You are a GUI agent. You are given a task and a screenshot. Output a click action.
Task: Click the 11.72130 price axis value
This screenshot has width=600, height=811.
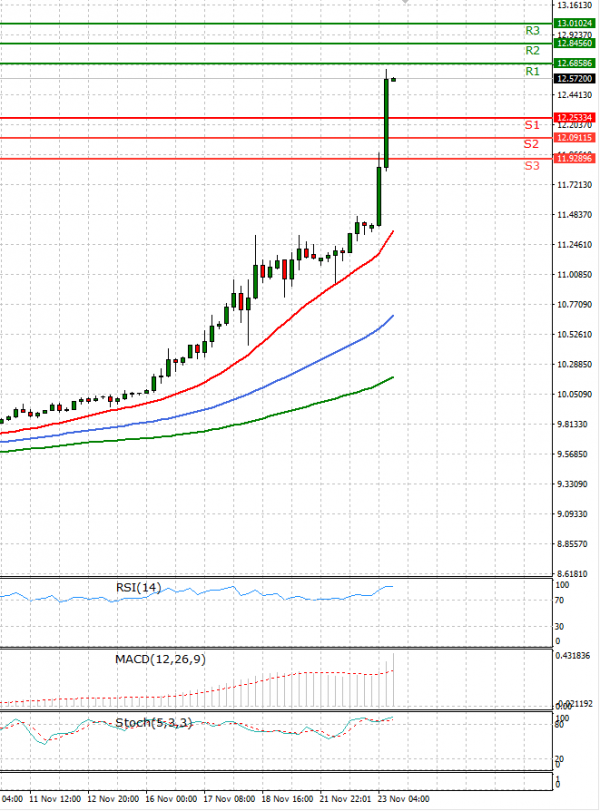574,185
